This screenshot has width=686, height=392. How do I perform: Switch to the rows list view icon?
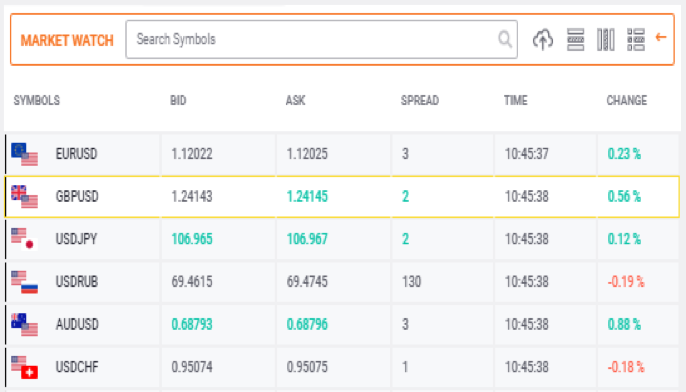575,39
